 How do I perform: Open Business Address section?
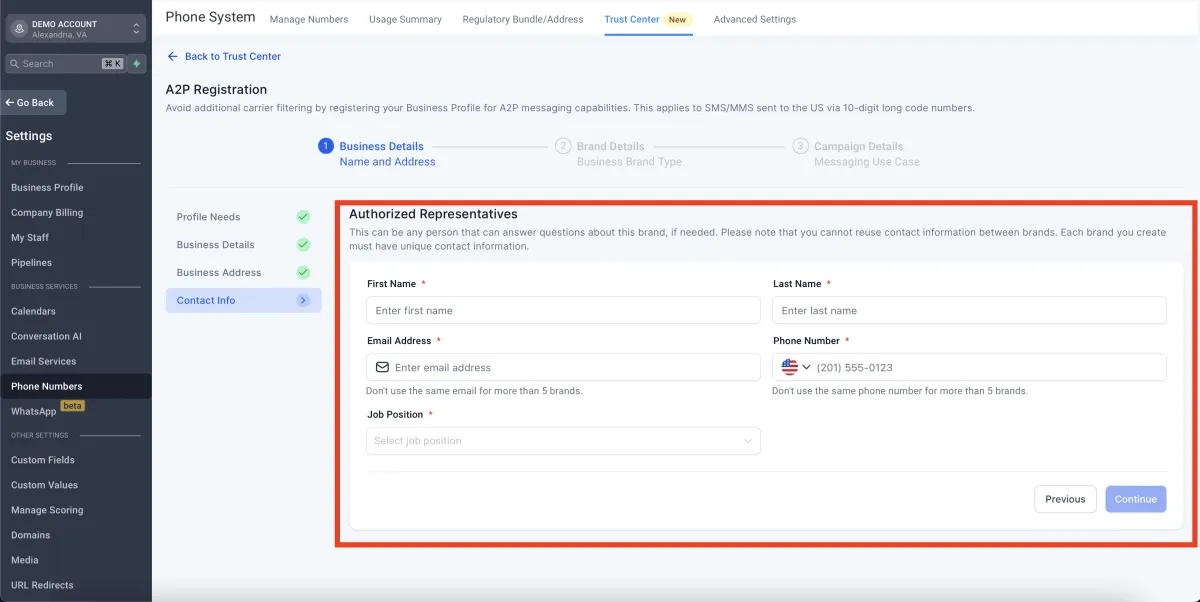(243, 272)
